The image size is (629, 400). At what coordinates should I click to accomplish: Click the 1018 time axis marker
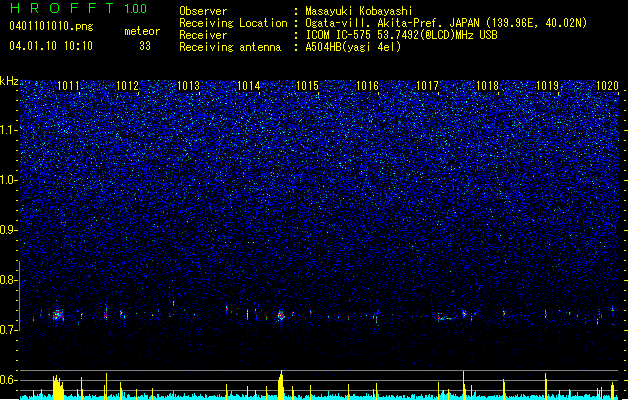[x=487, y=86]
